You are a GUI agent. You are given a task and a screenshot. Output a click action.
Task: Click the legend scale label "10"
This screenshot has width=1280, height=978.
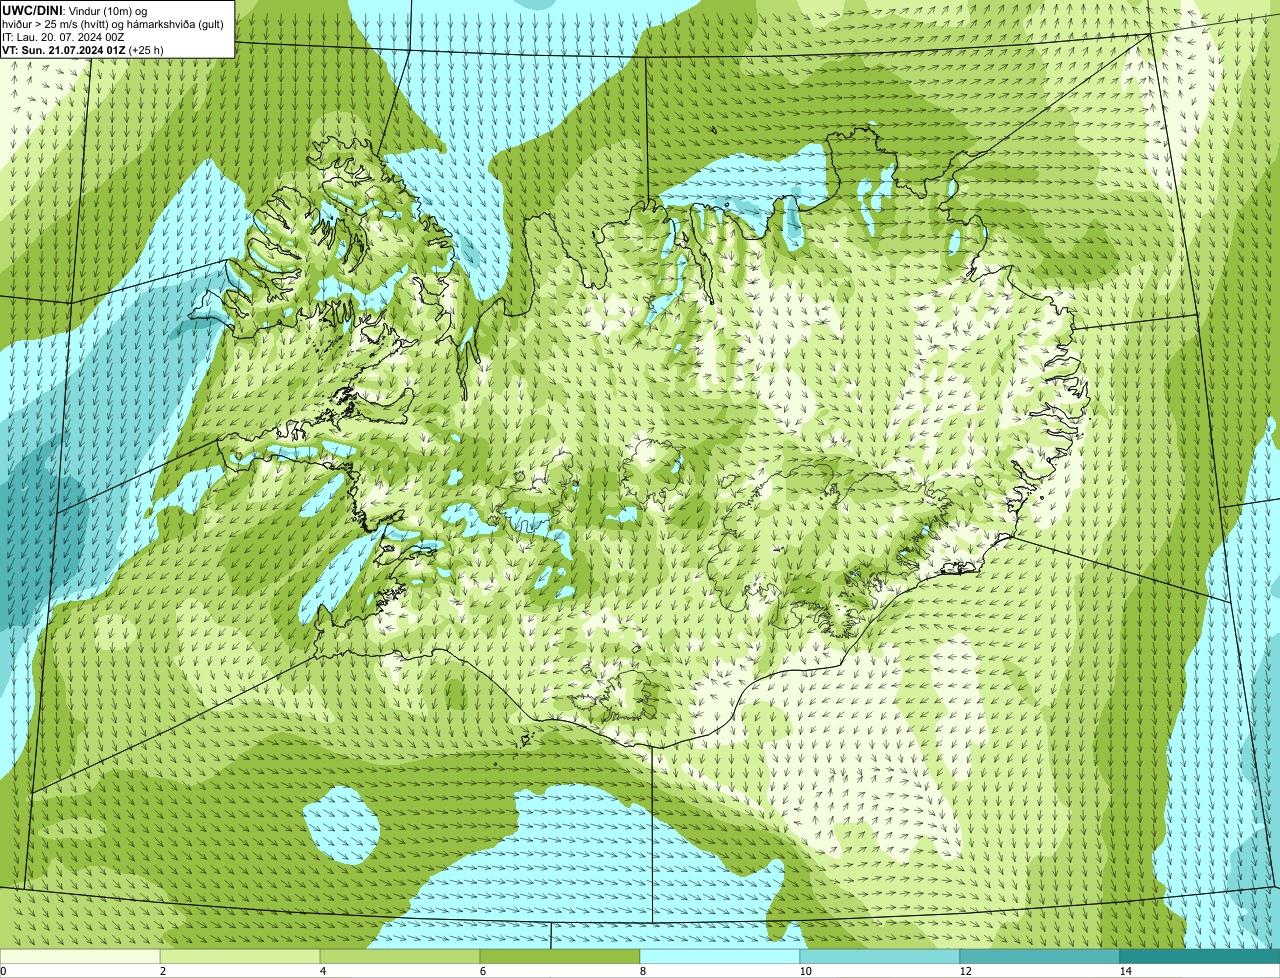coord(805,971)
